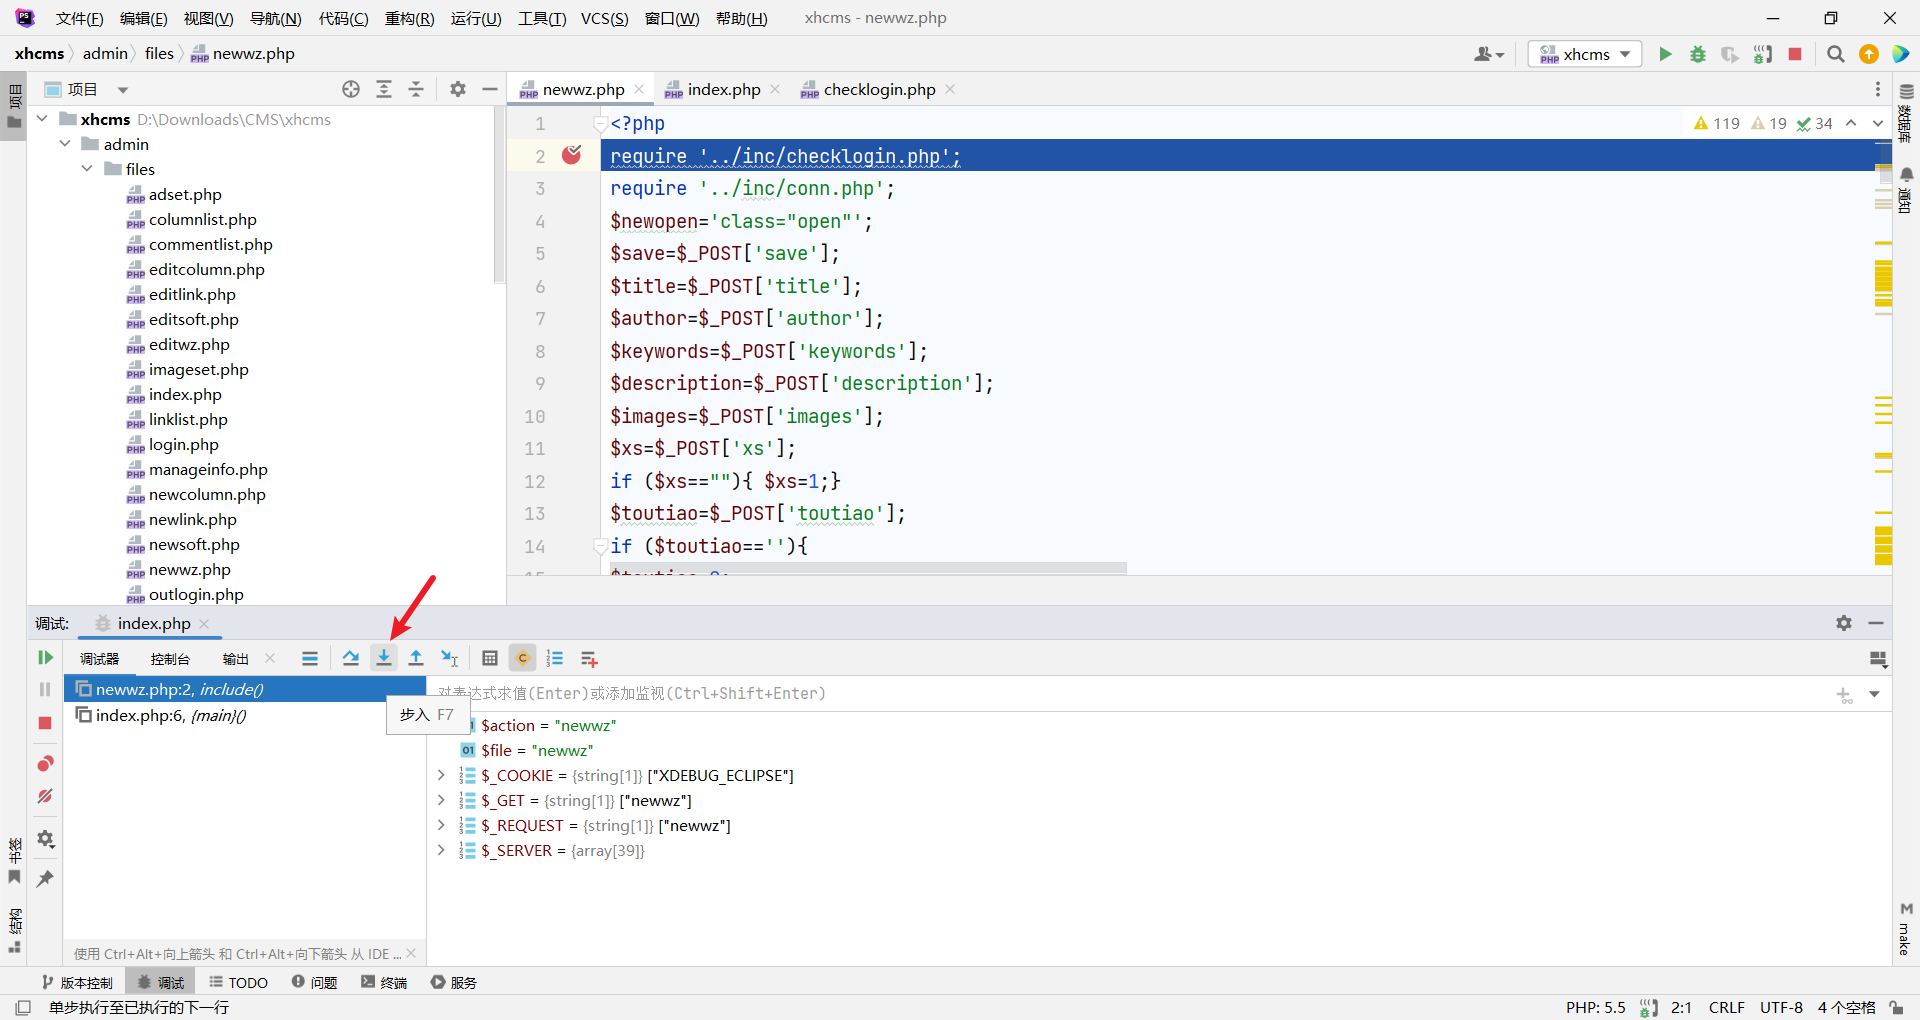1920x1020 pixels.
Task: Toggle the orange C value-display button
Action: tap(522, 658)
